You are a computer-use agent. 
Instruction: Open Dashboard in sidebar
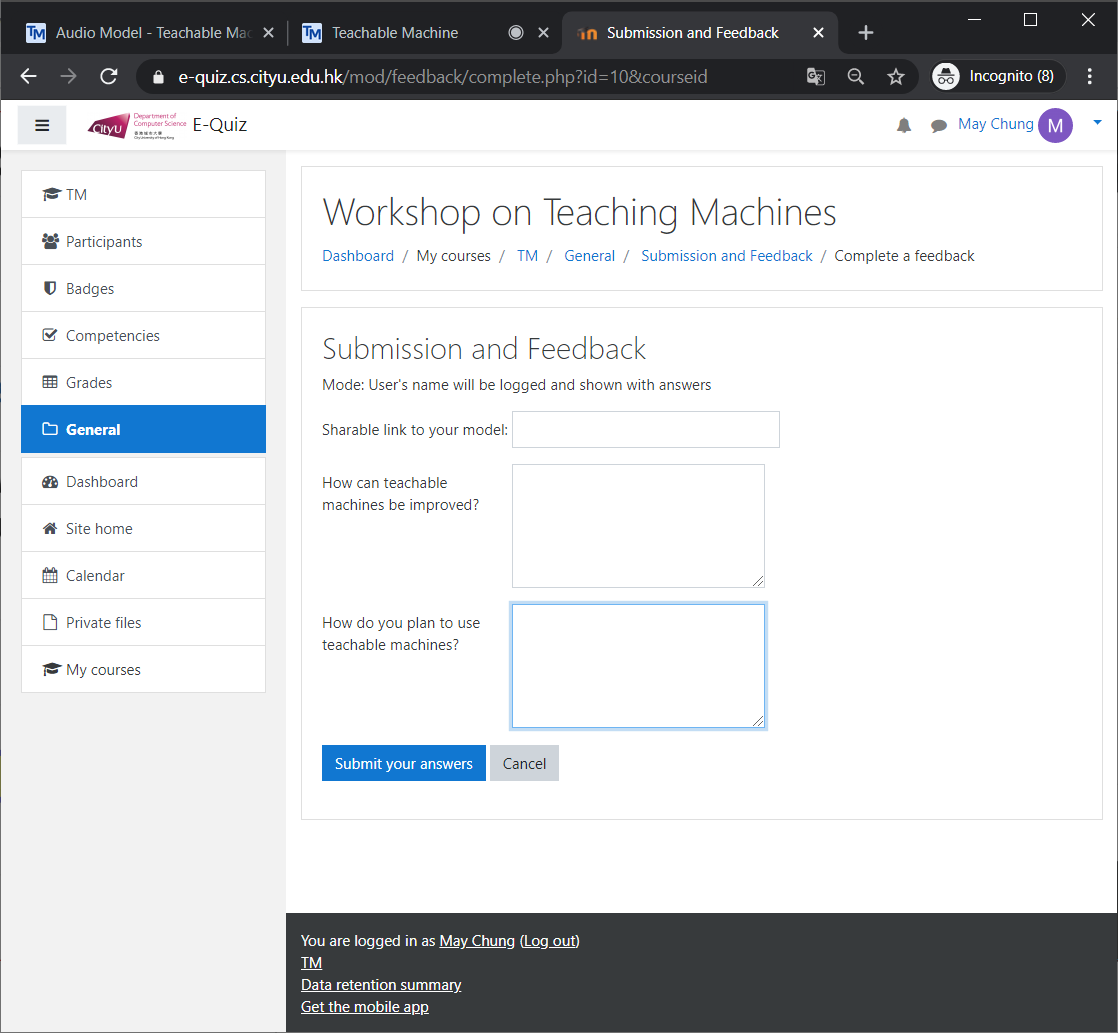(x=143, y=482)
